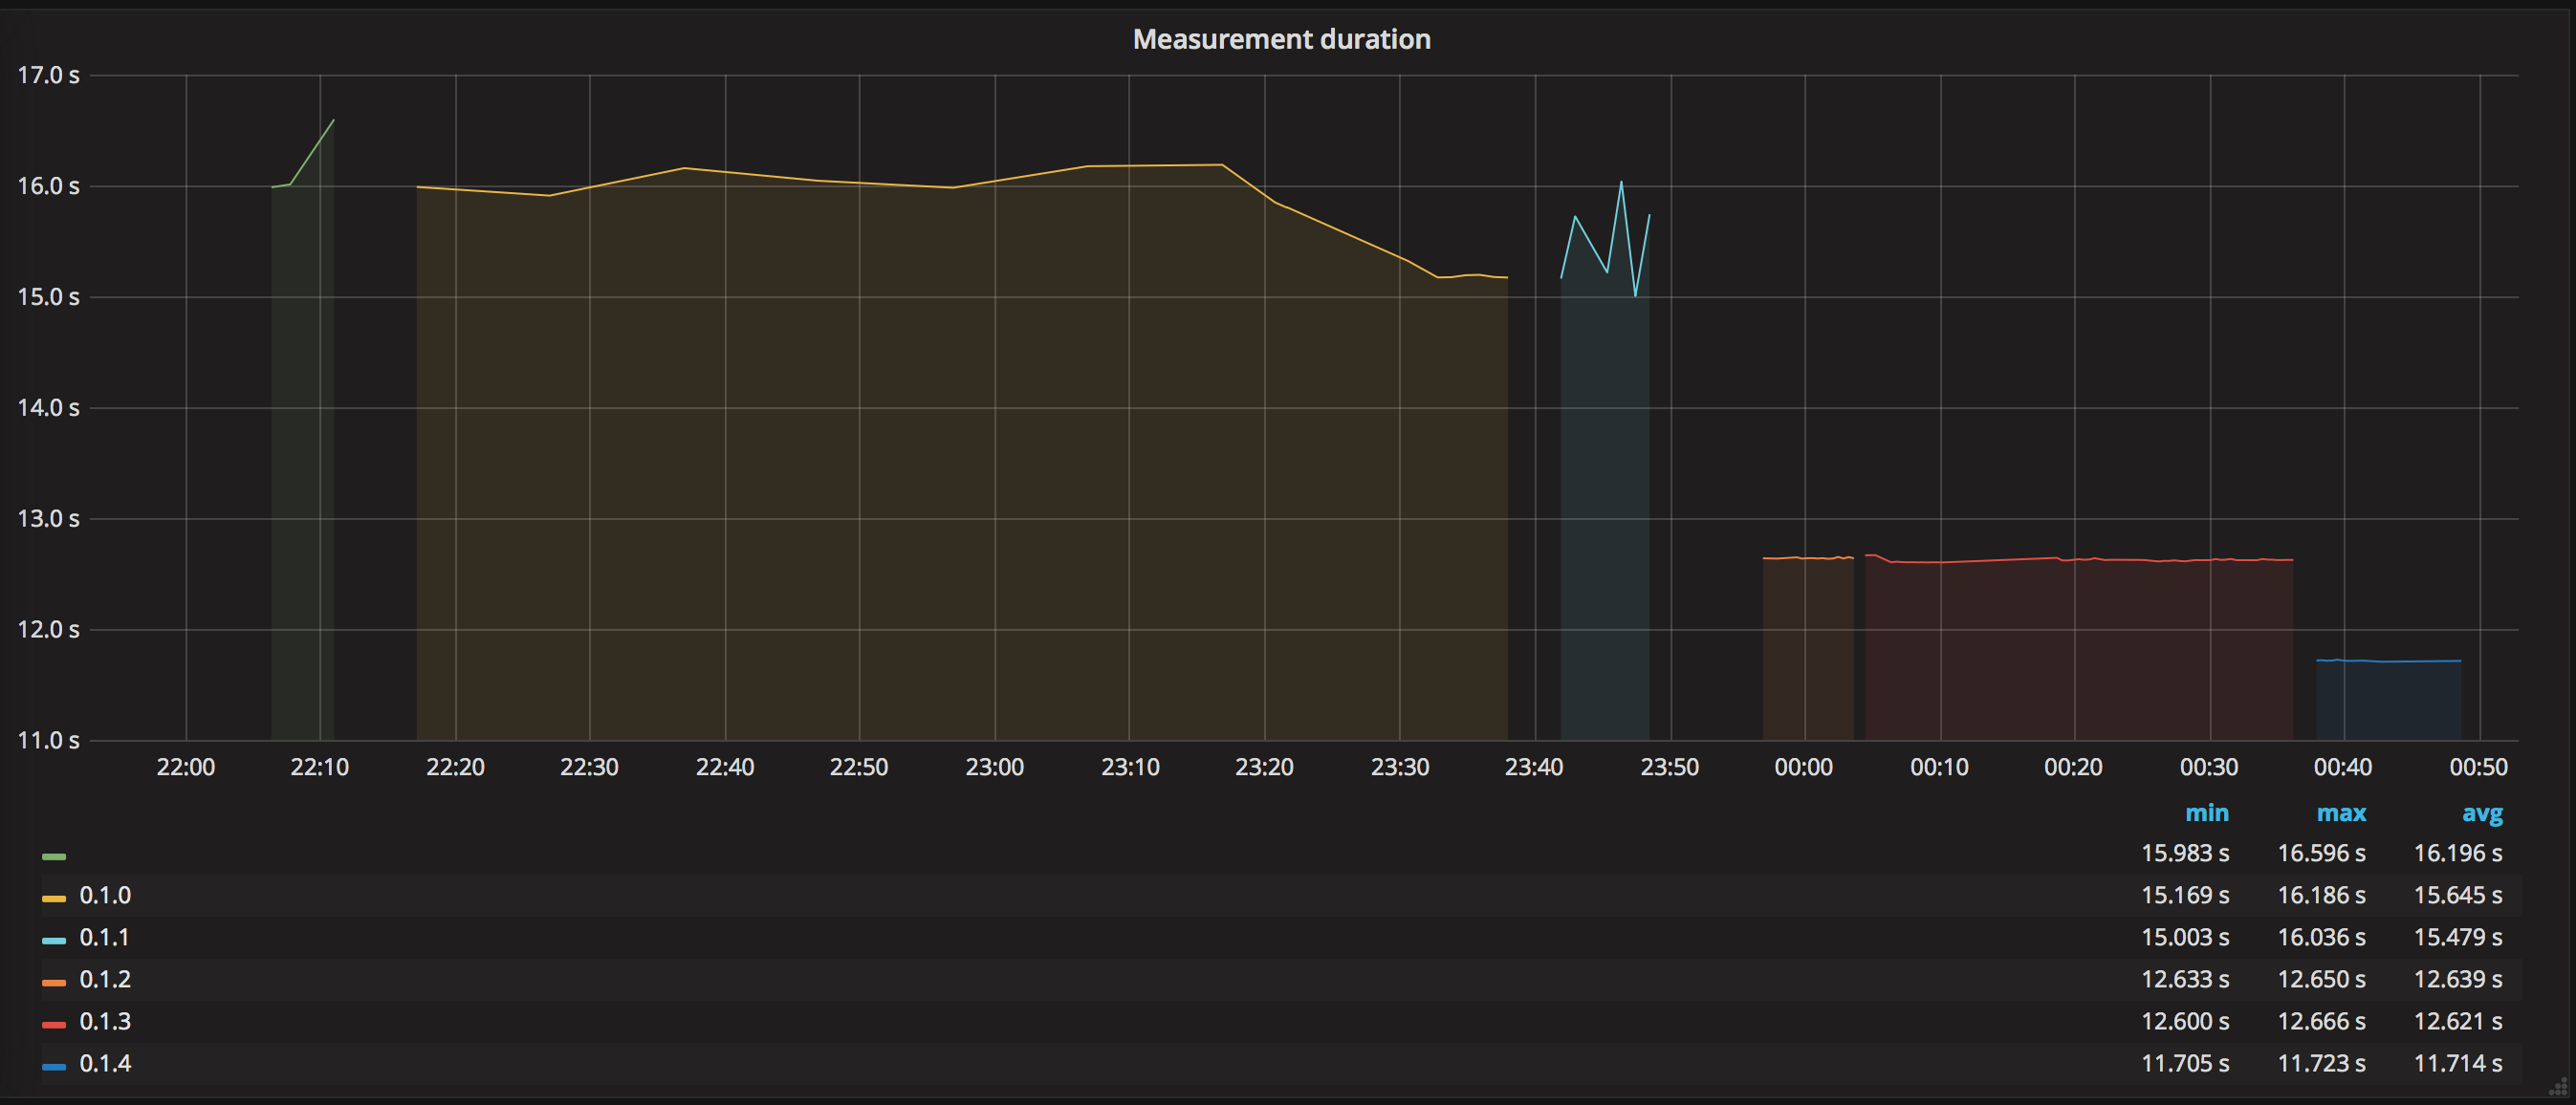Click the red 0.1.3 legend color swatch
The width and height of the screenshot is (2576, 1105).
point(54,1024)
